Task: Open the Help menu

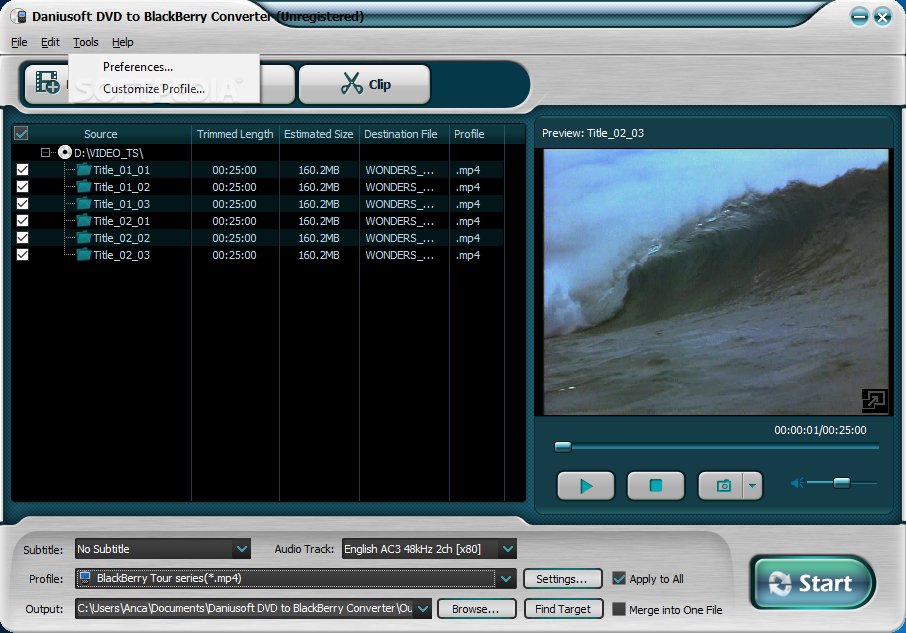Action: click(x=122, y=42)
